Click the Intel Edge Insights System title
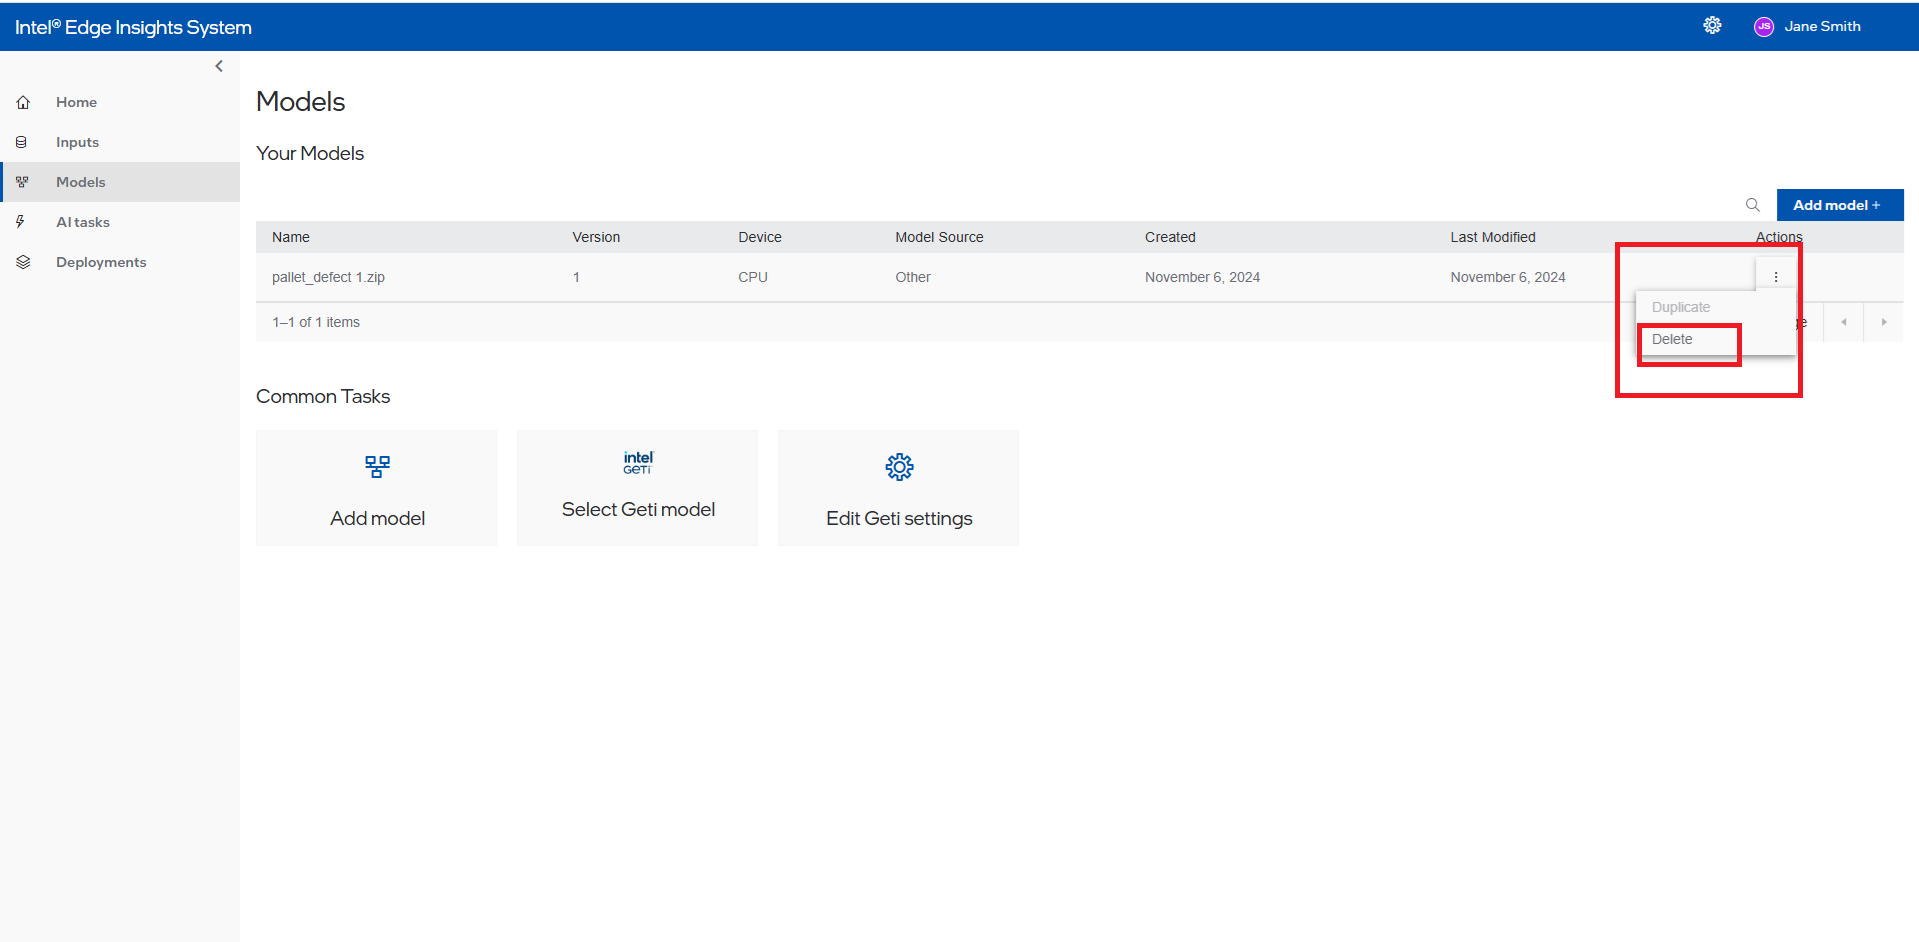 point(133,27)
